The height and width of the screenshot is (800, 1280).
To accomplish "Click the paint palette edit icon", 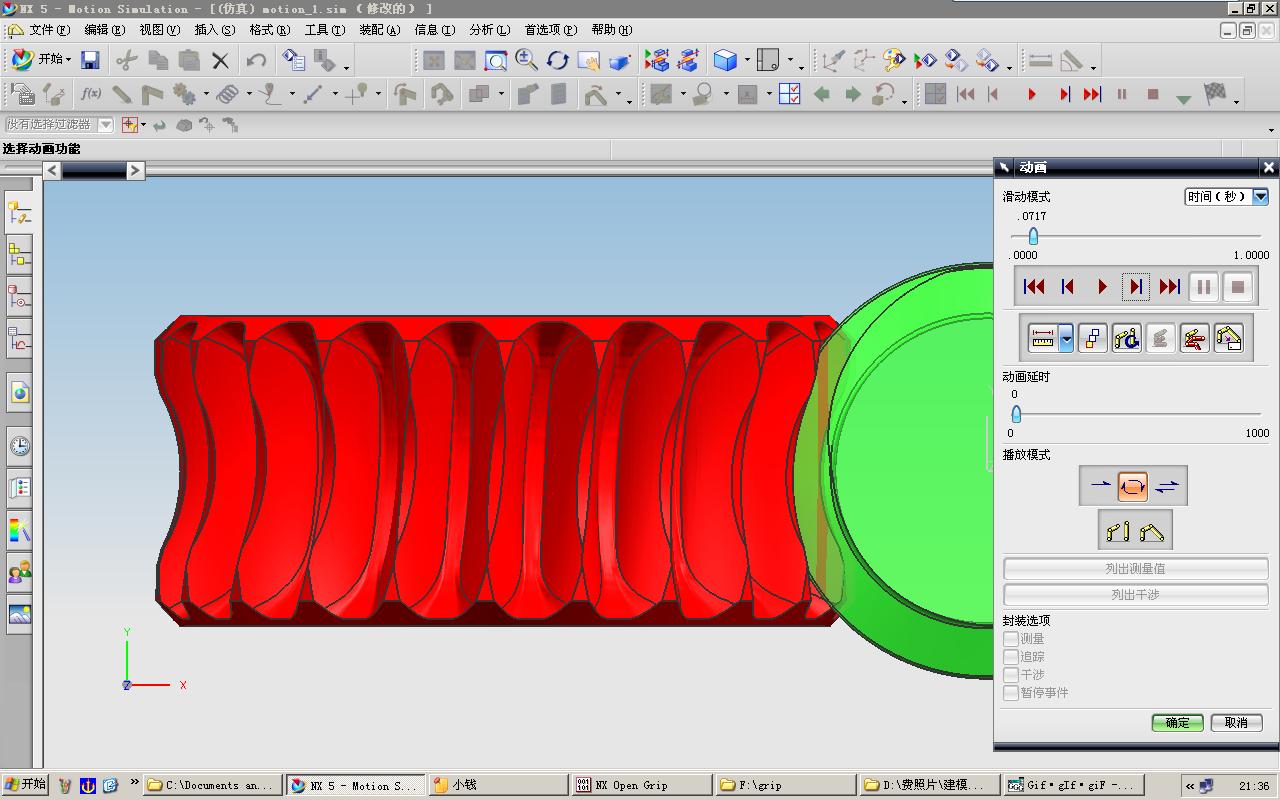I will click(x=894, y=60).
